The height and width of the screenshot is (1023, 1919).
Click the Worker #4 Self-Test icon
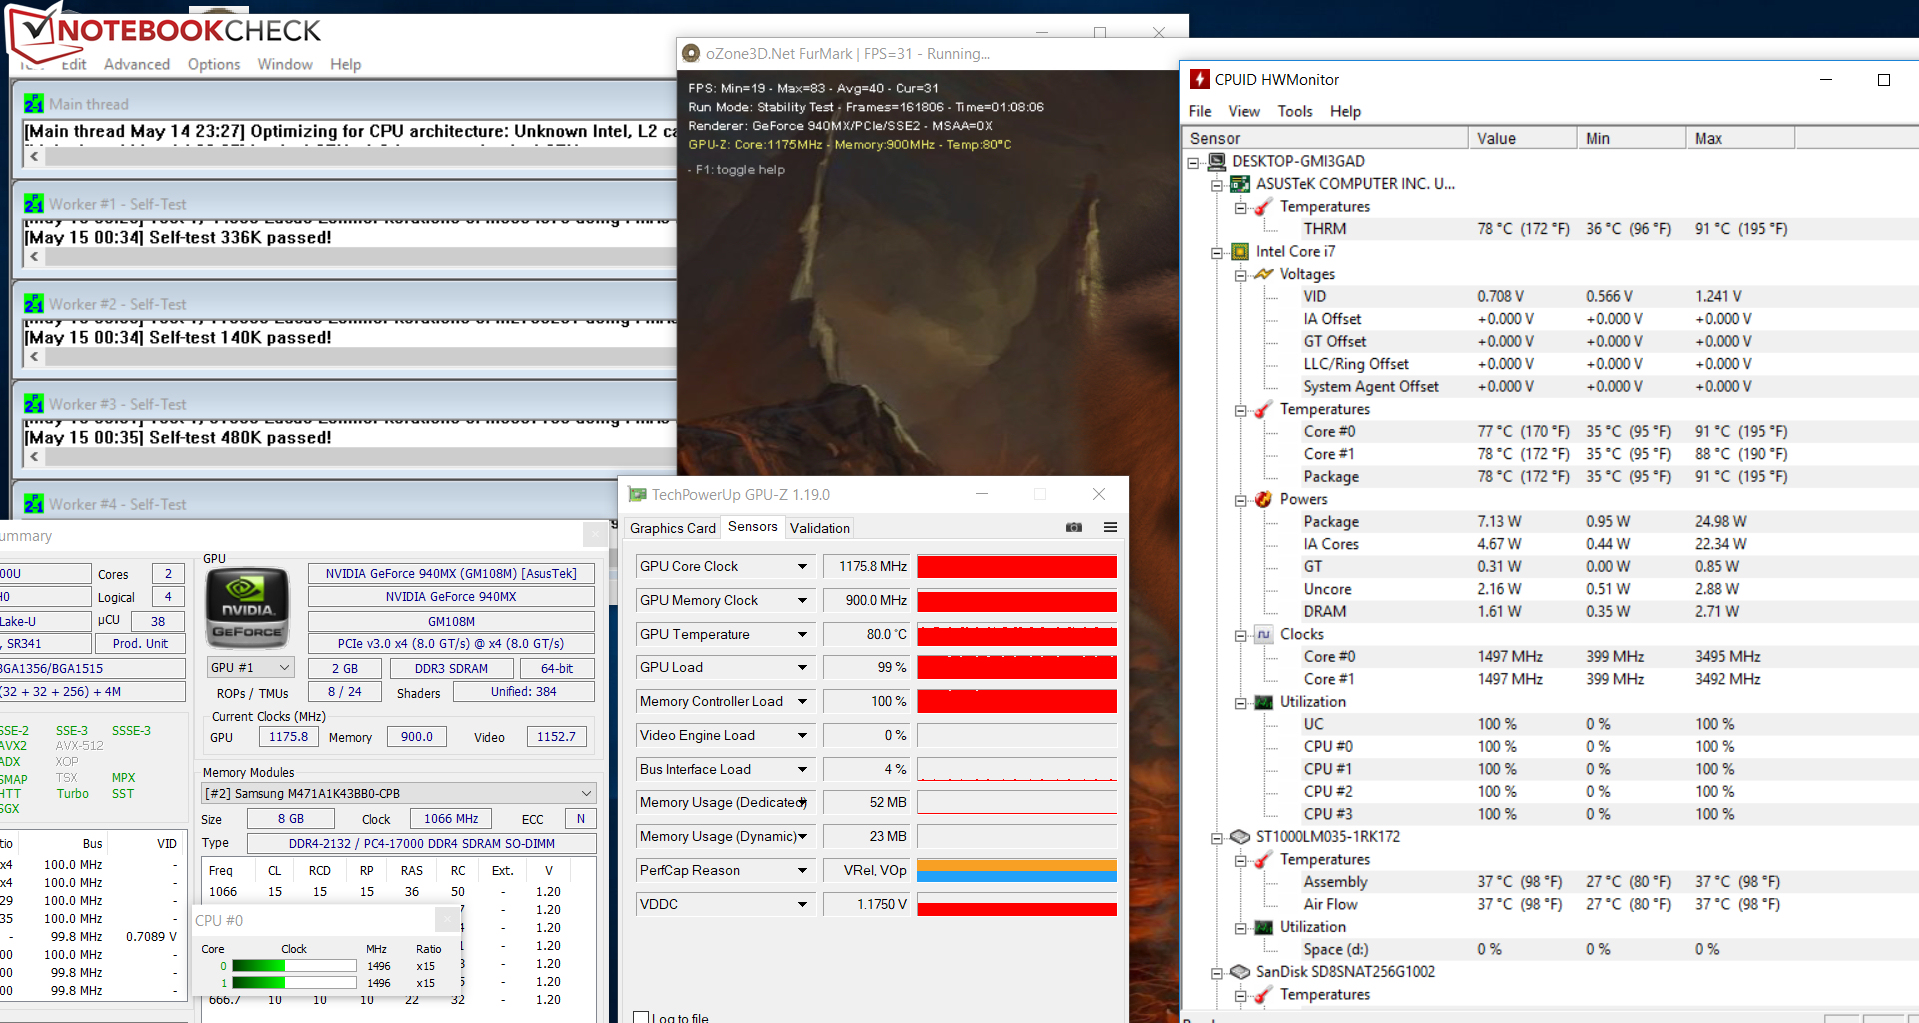[x=34, y=504]
